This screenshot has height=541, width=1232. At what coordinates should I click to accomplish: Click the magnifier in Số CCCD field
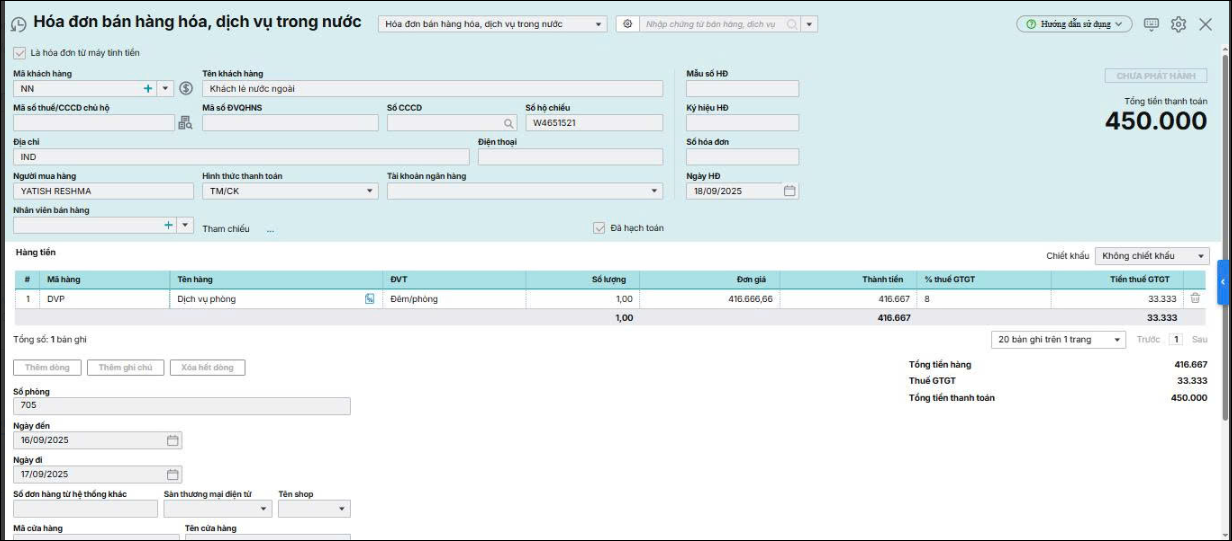[509, 123]
